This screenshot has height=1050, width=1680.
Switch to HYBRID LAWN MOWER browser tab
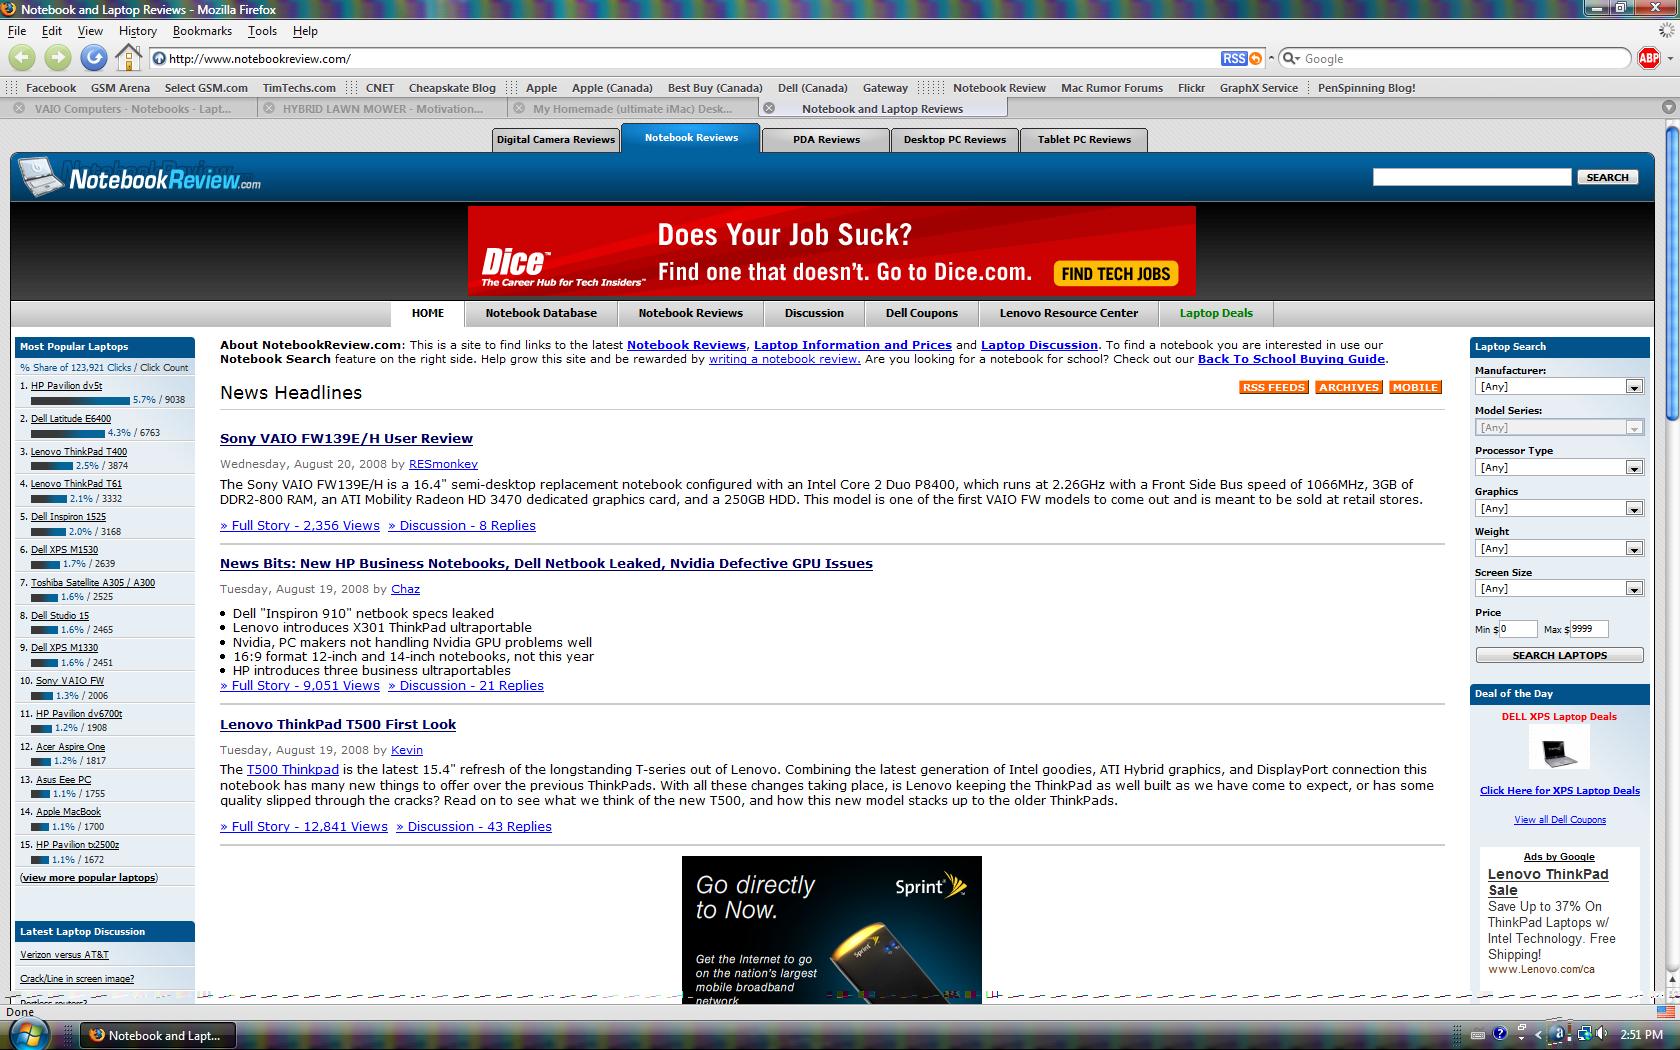tap(381, 108)
